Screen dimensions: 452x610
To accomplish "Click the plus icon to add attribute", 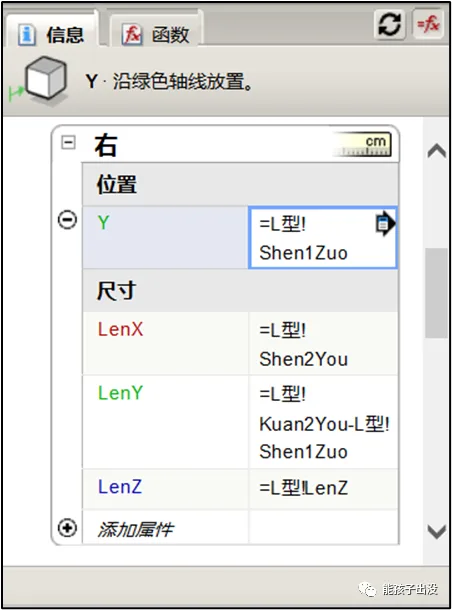I will point(67,528).
